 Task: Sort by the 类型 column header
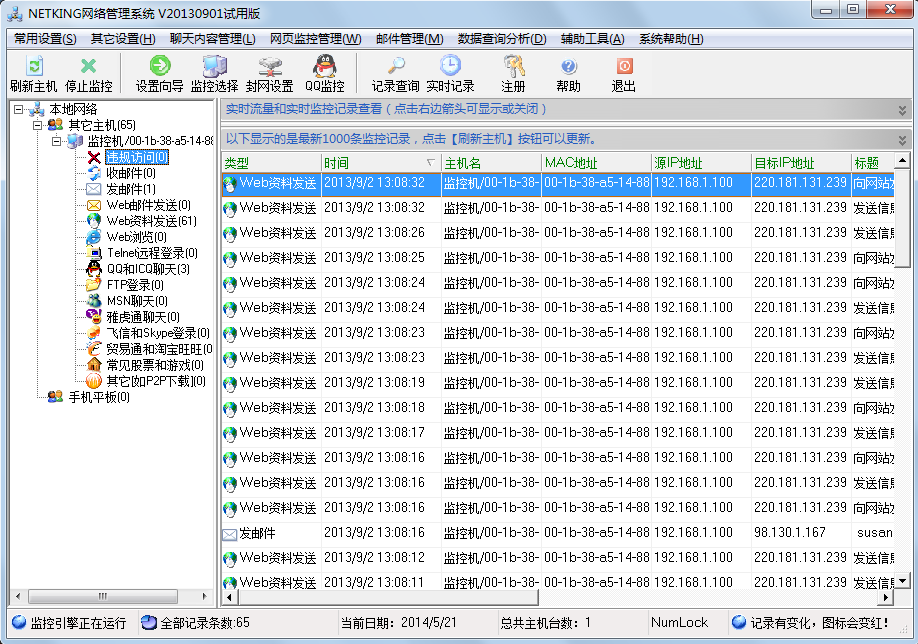272,163
